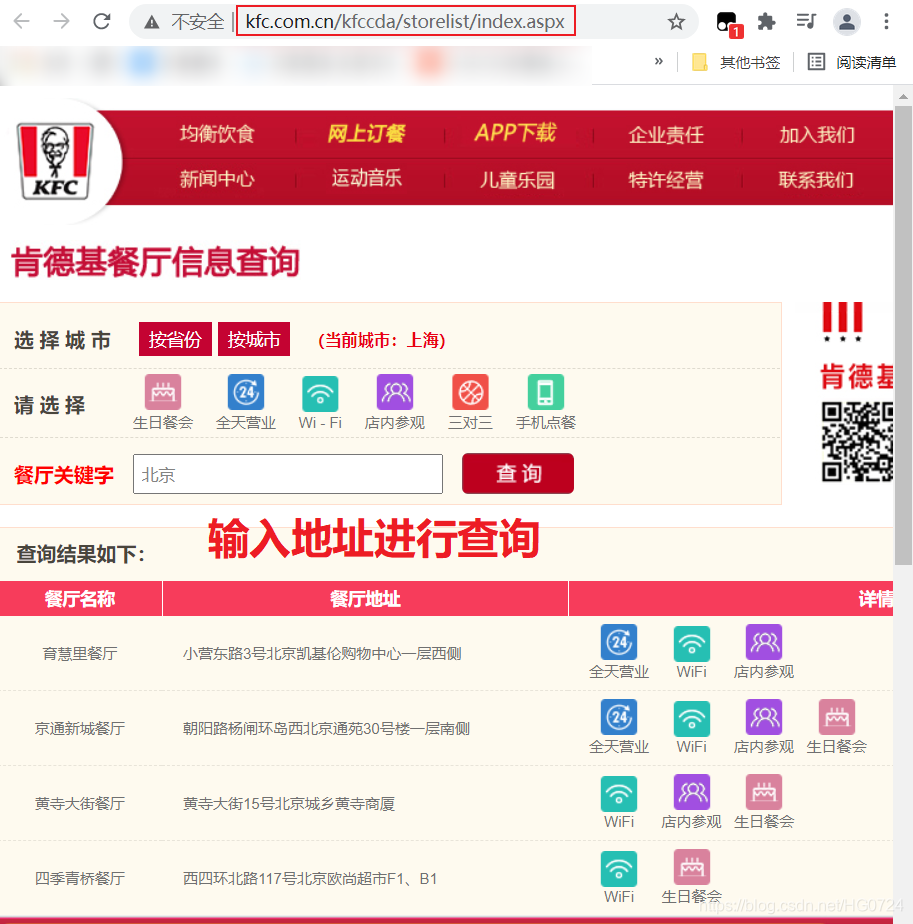The height and width of the screenshot is (924, 913).
Task: Click the KFC logo
Action: (55, 161)
